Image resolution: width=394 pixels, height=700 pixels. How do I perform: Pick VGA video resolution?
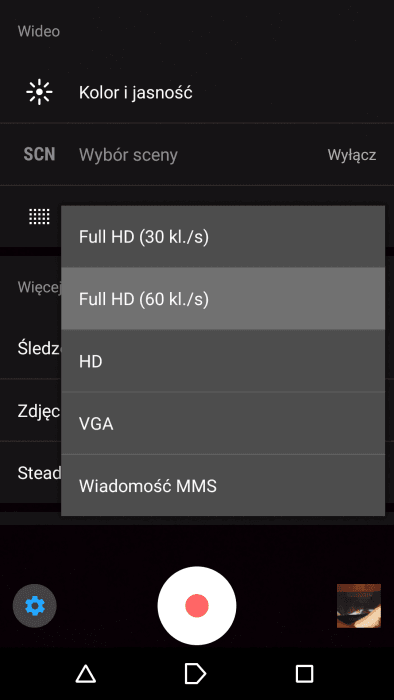point(223,423)
